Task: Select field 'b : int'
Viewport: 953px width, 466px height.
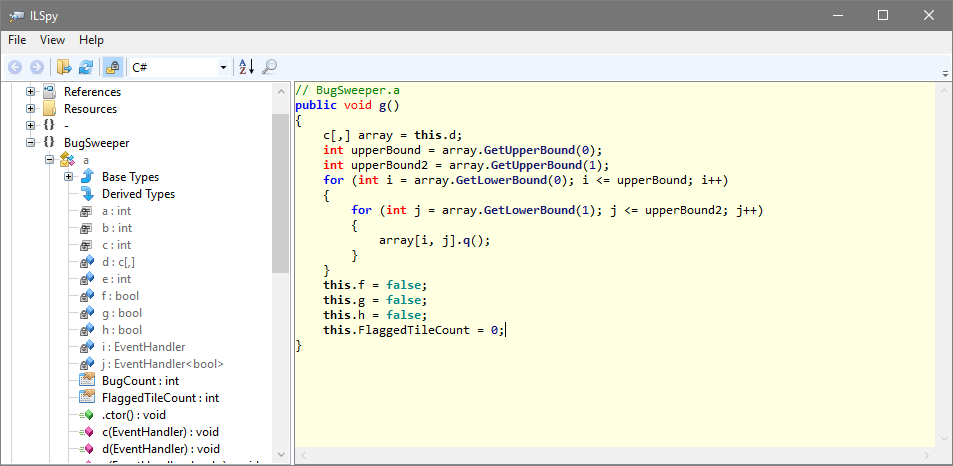Action: pyautogui.click(x=117, y=228)
